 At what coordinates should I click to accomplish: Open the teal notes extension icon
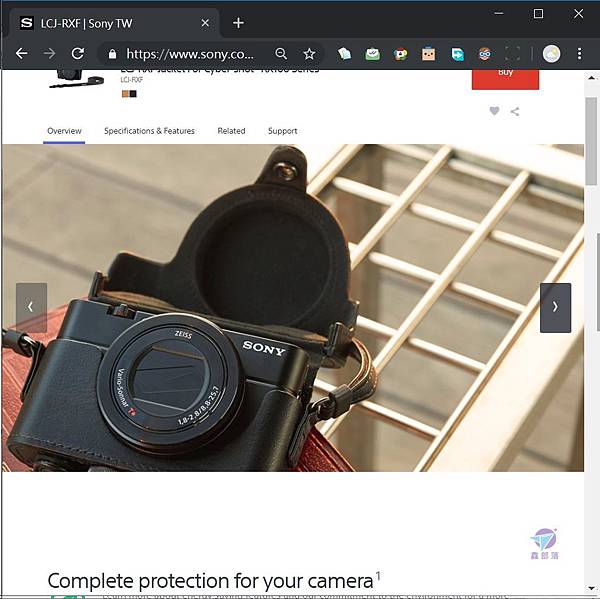[344, 54]
